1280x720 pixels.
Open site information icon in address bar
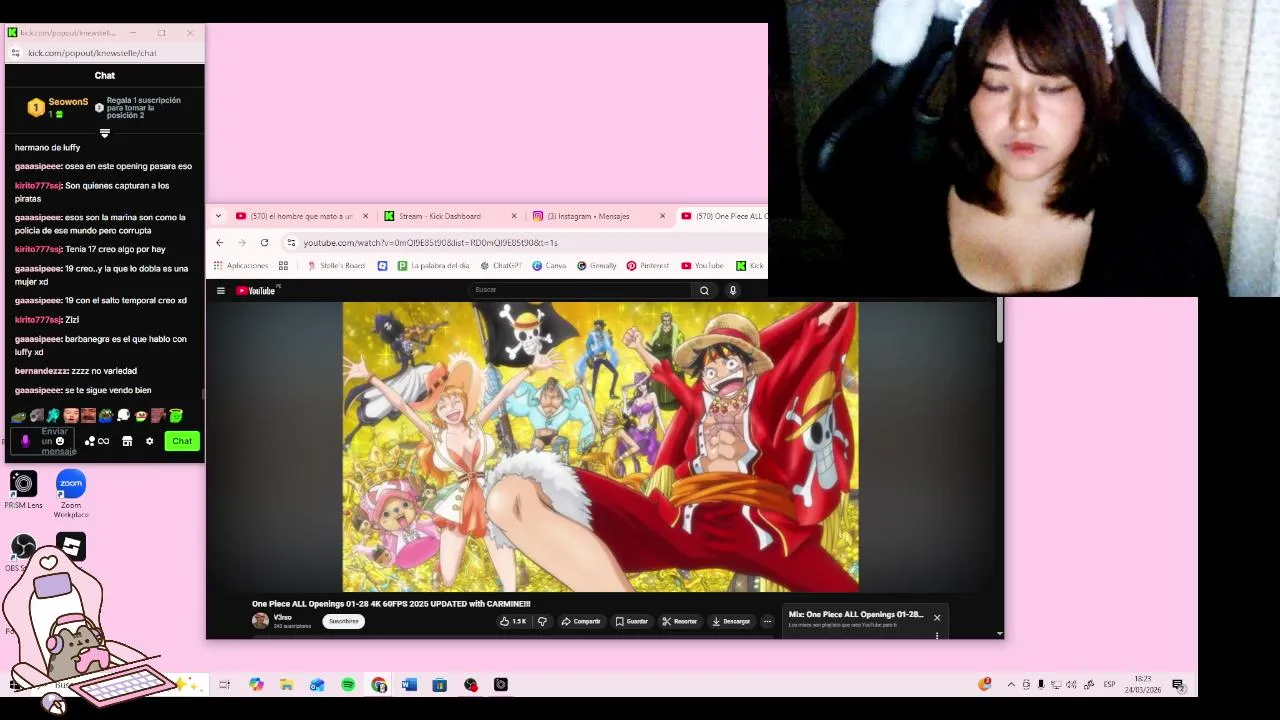[291, 242]
